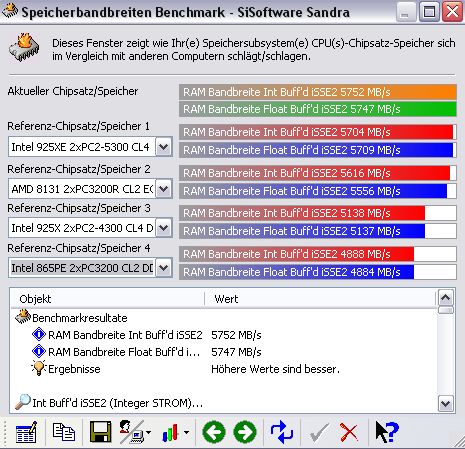Click the results list scroll down arrow
Screen dimensions: 465x449
446,404
